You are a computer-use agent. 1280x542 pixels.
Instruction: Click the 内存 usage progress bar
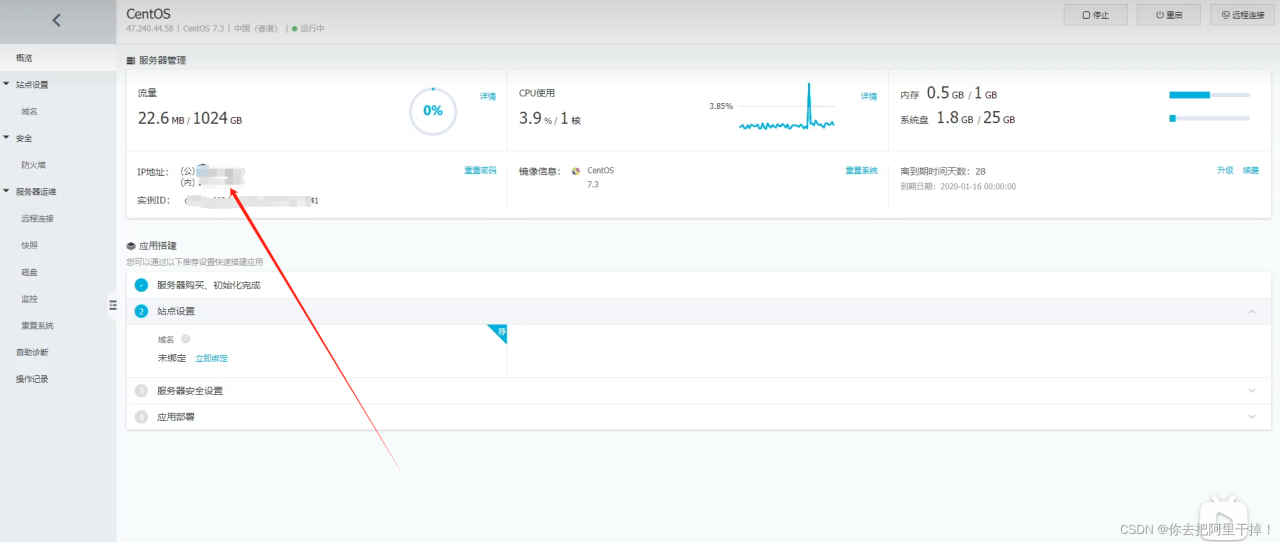pos(1209,95)
